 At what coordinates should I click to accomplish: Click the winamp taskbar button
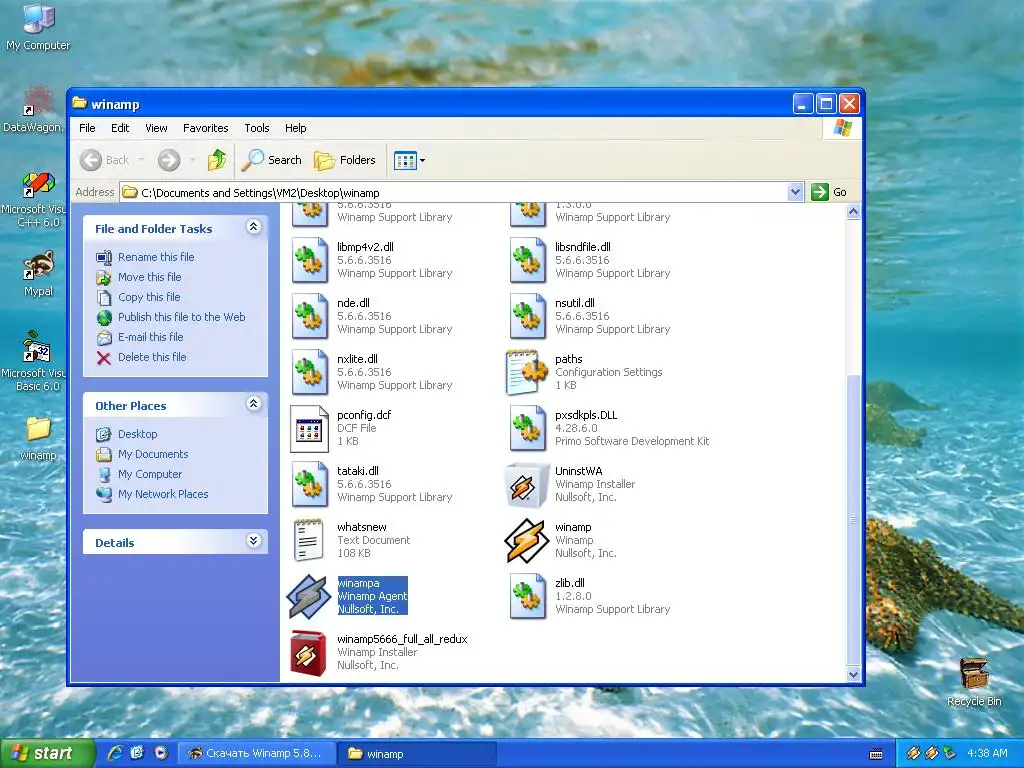click(x=417, y=753)
